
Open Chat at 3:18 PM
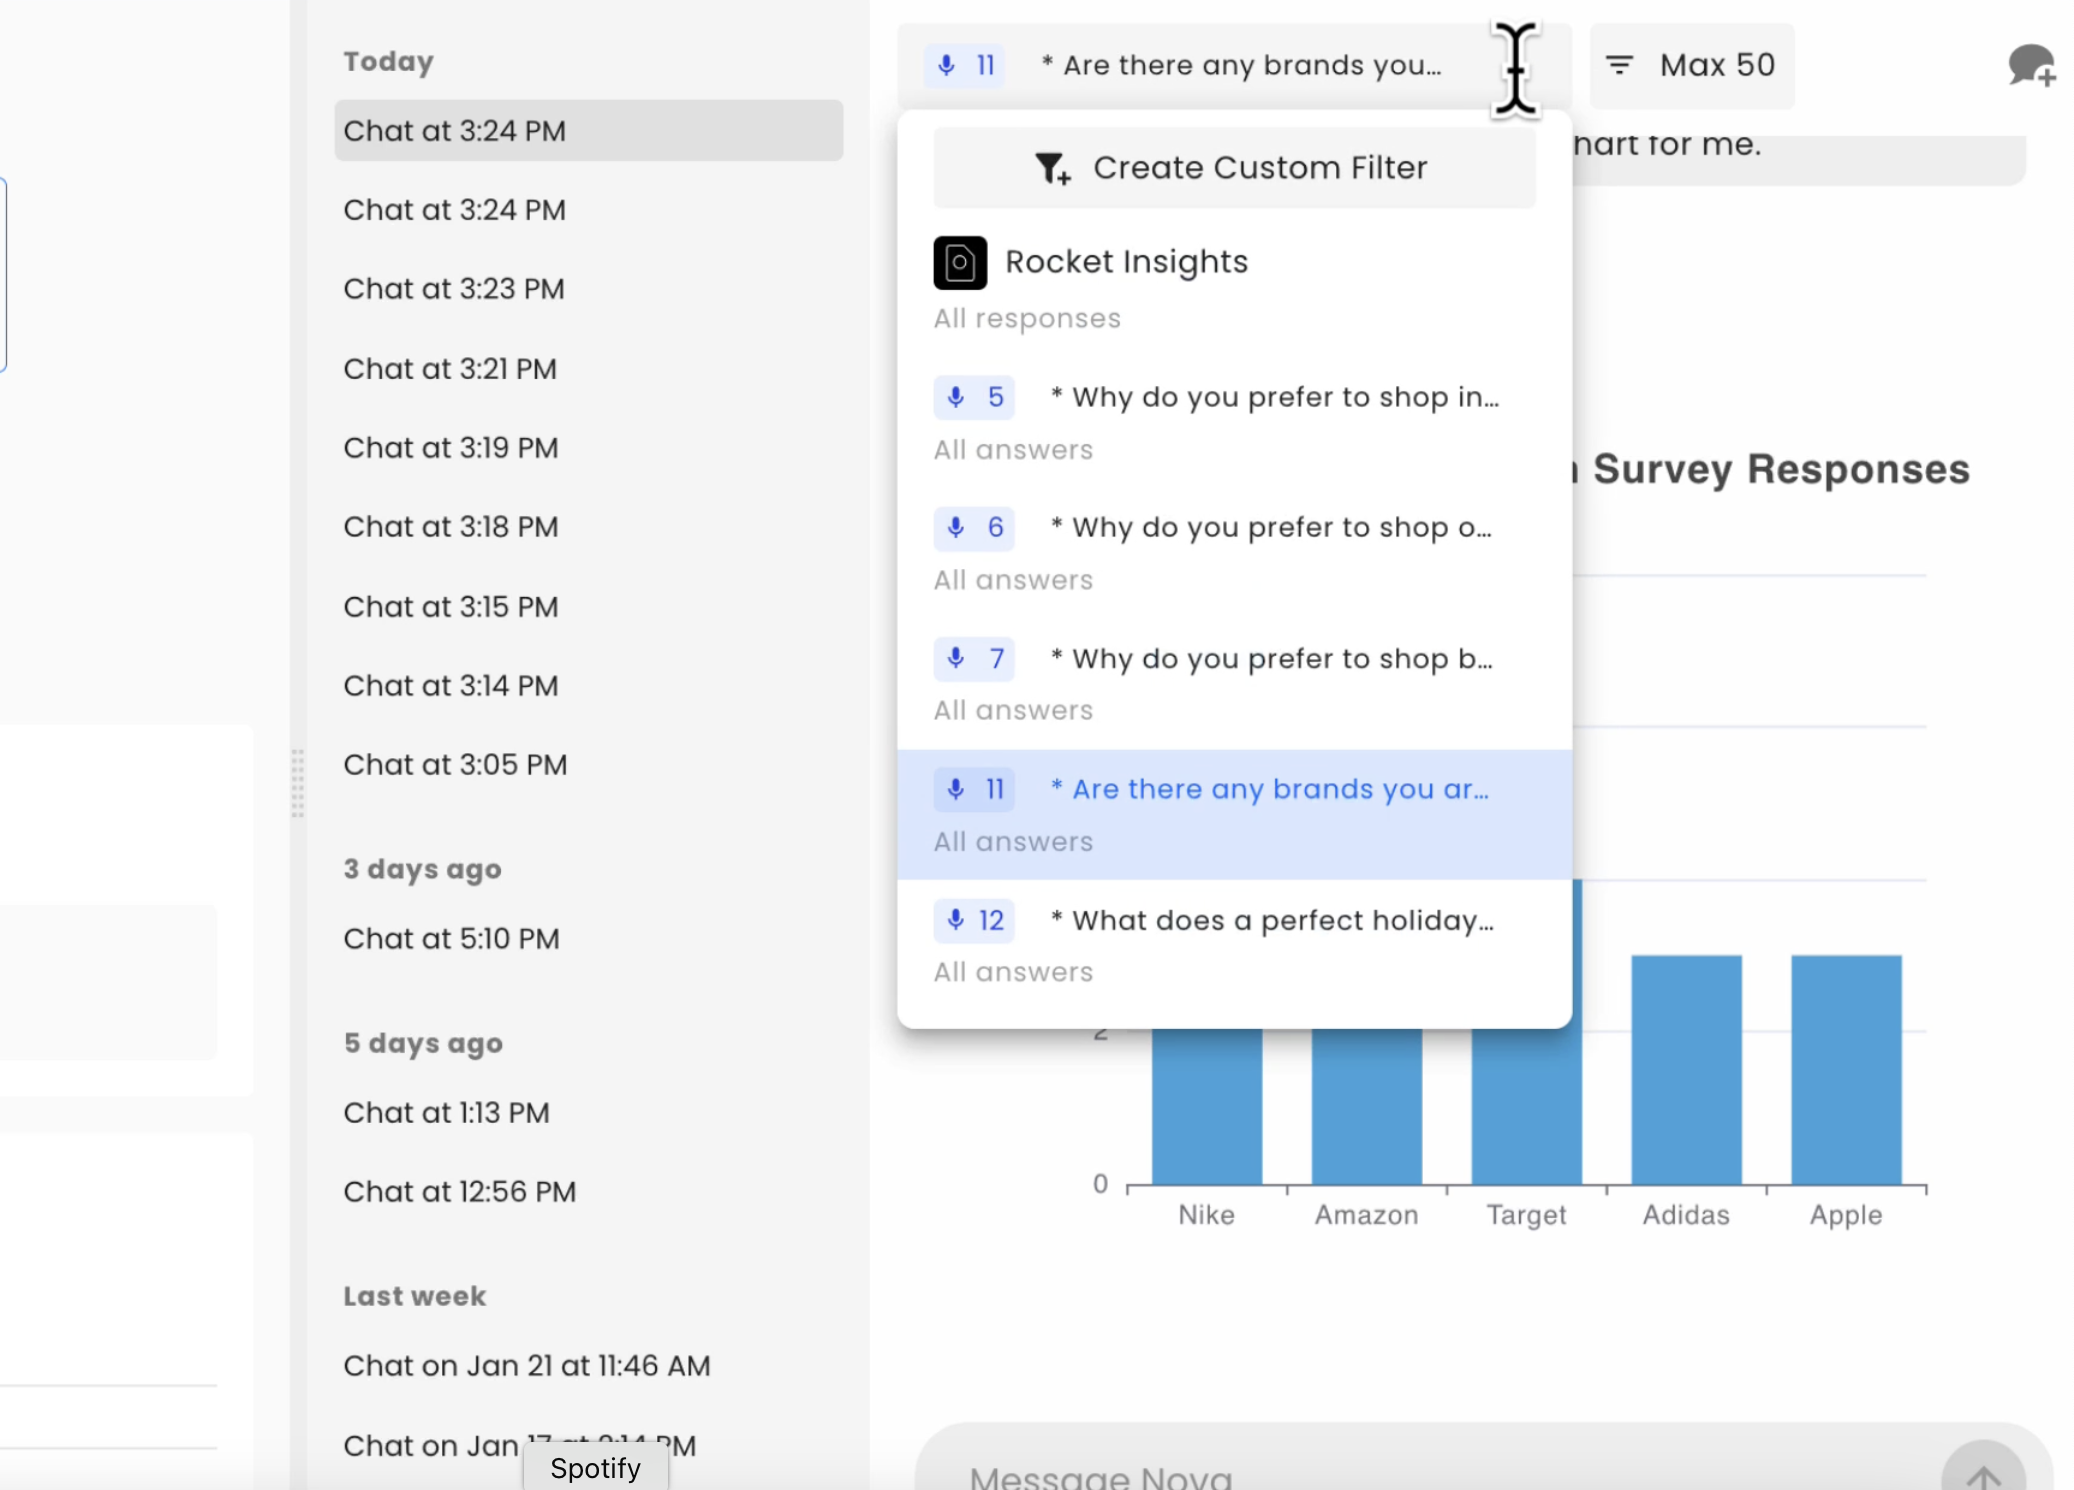click(x=588, y=527)
